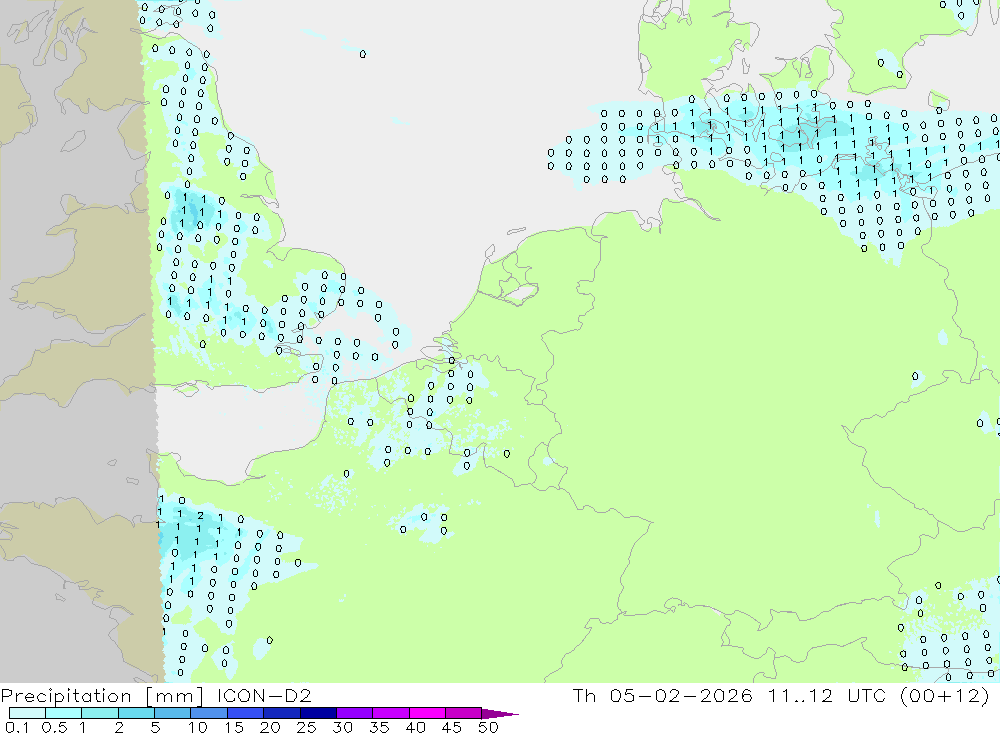Click the legend tick label '35'

[x=379, y=727]
